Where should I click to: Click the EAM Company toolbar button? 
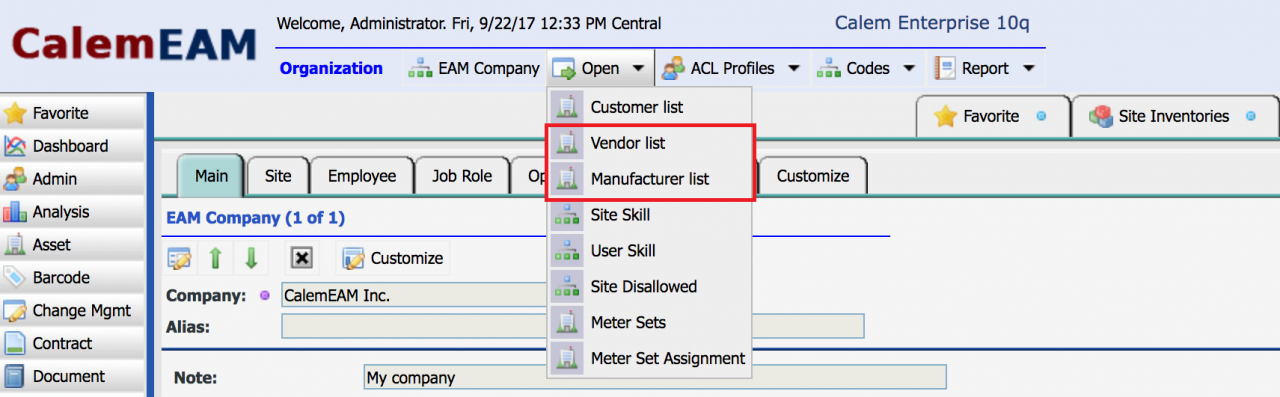(x=474, y=69)
